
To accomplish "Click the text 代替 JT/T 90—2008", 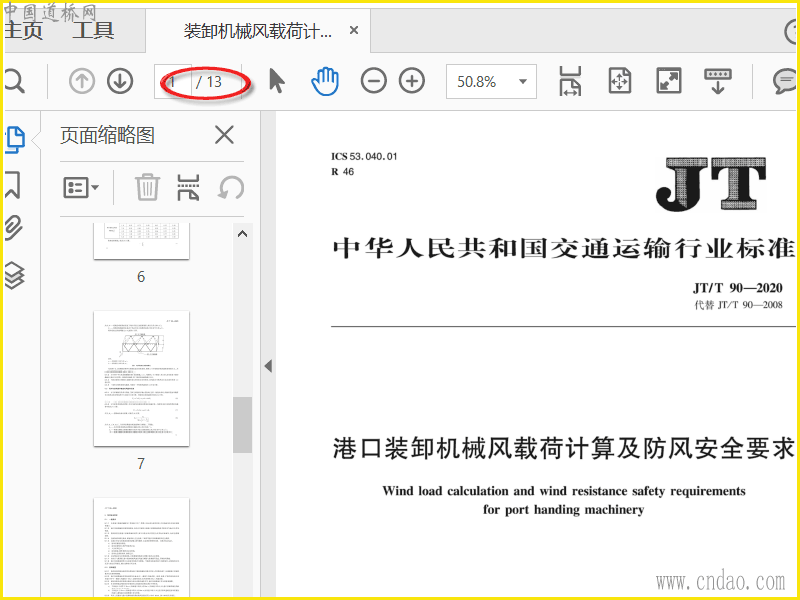I will click(738, 305).
